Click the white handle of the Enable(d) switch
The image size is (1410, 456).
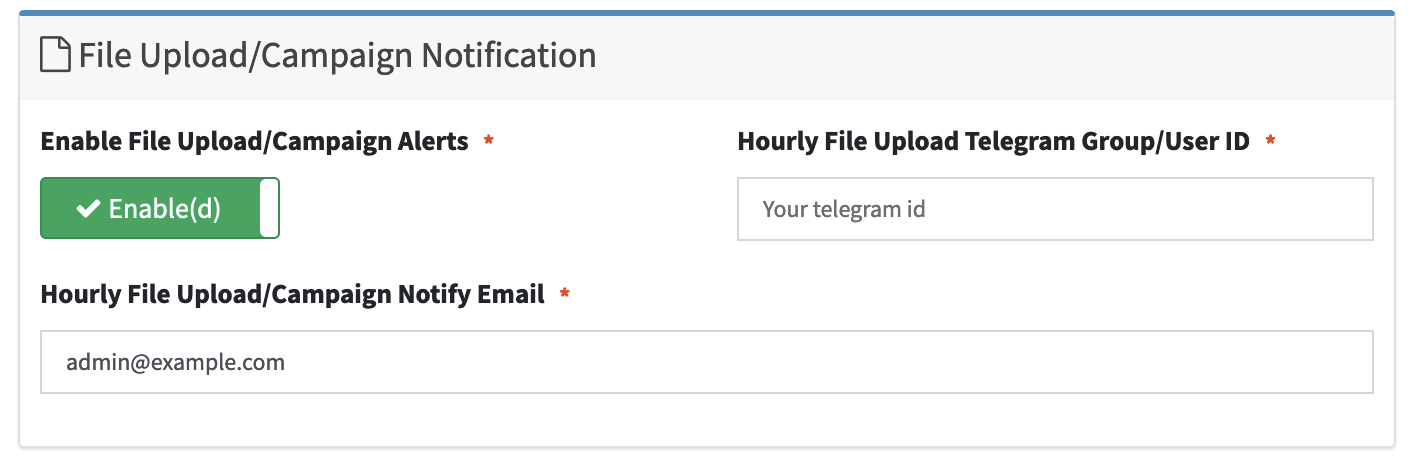click(x=269, y=208)
